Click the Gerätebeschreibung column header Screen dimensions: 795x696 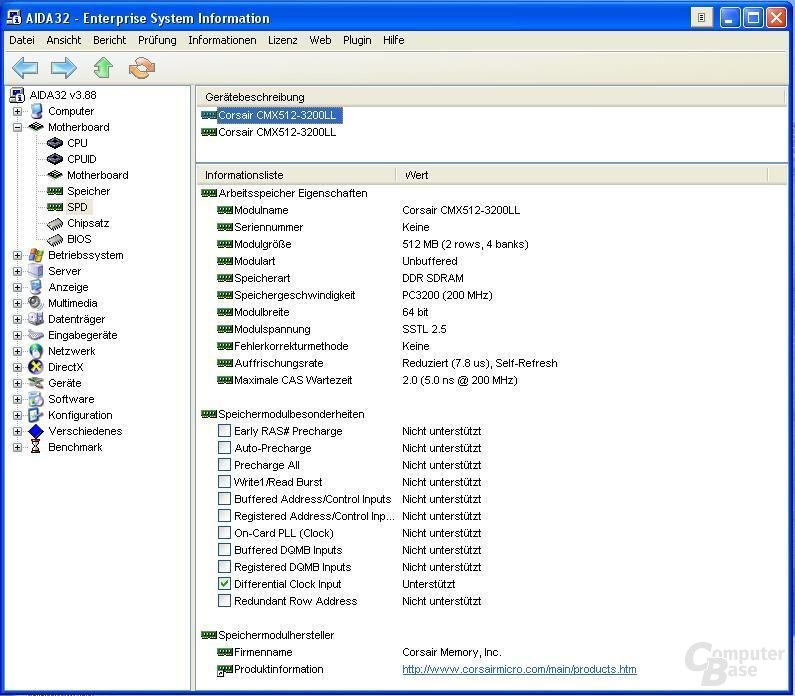[x=491, y=97]
